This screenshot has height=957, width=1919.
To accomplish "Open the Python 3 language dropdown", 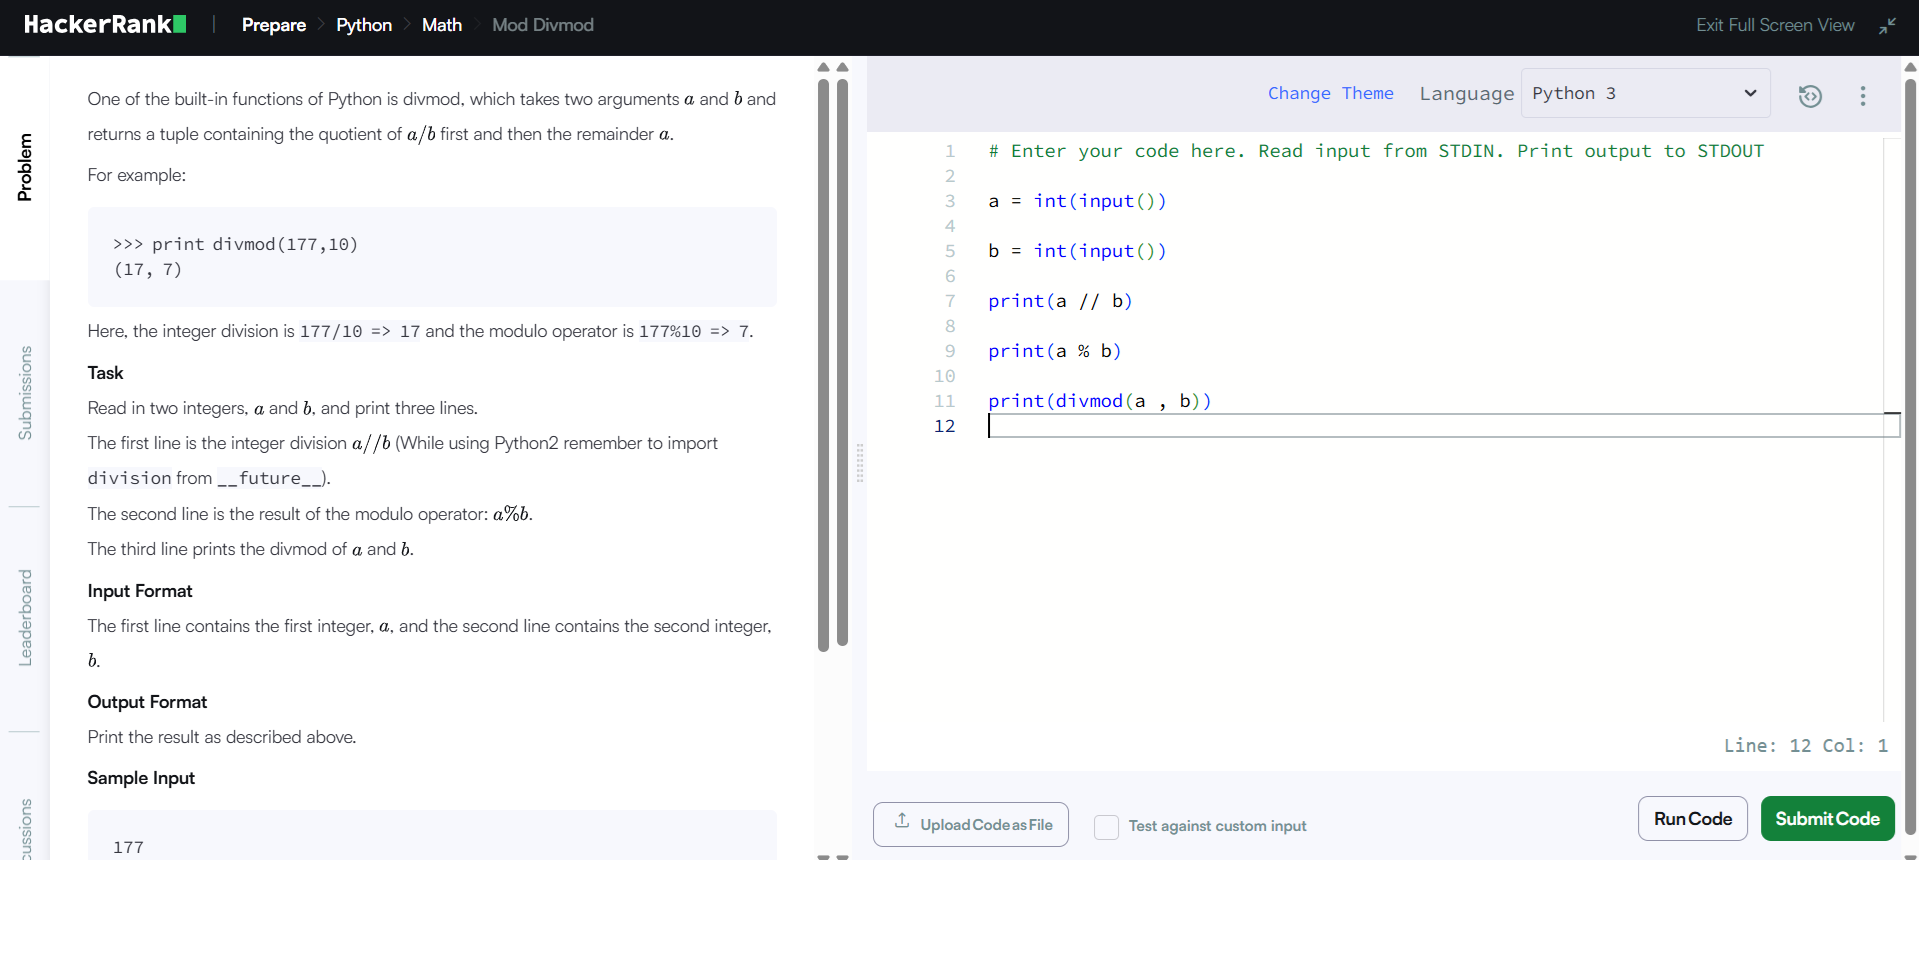I will click(x=1644, y=93).
